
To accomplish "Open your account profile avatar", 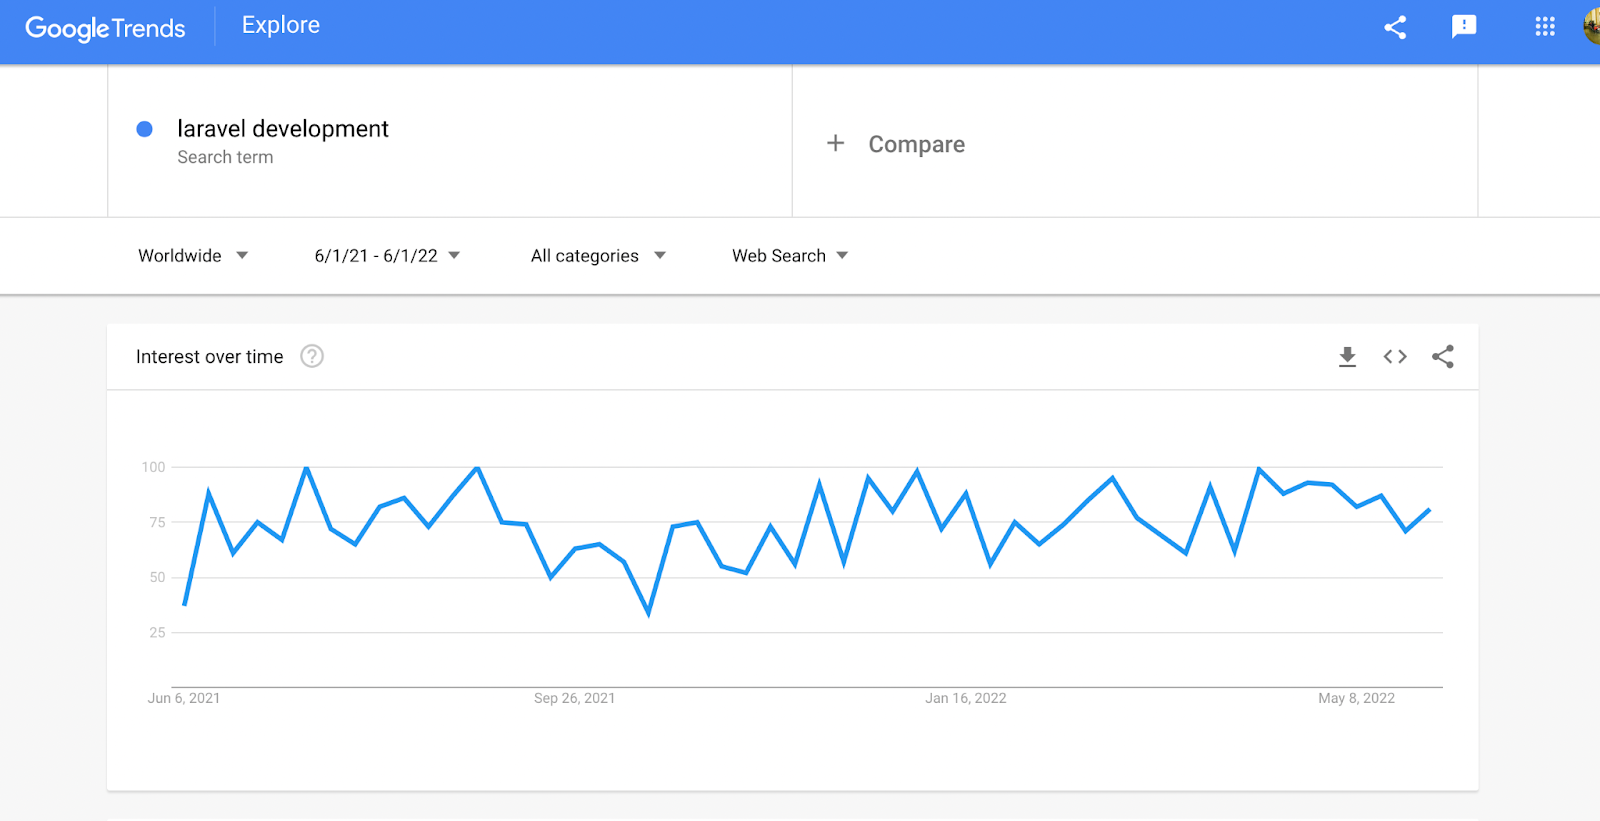I will [x=1592, y=27].
